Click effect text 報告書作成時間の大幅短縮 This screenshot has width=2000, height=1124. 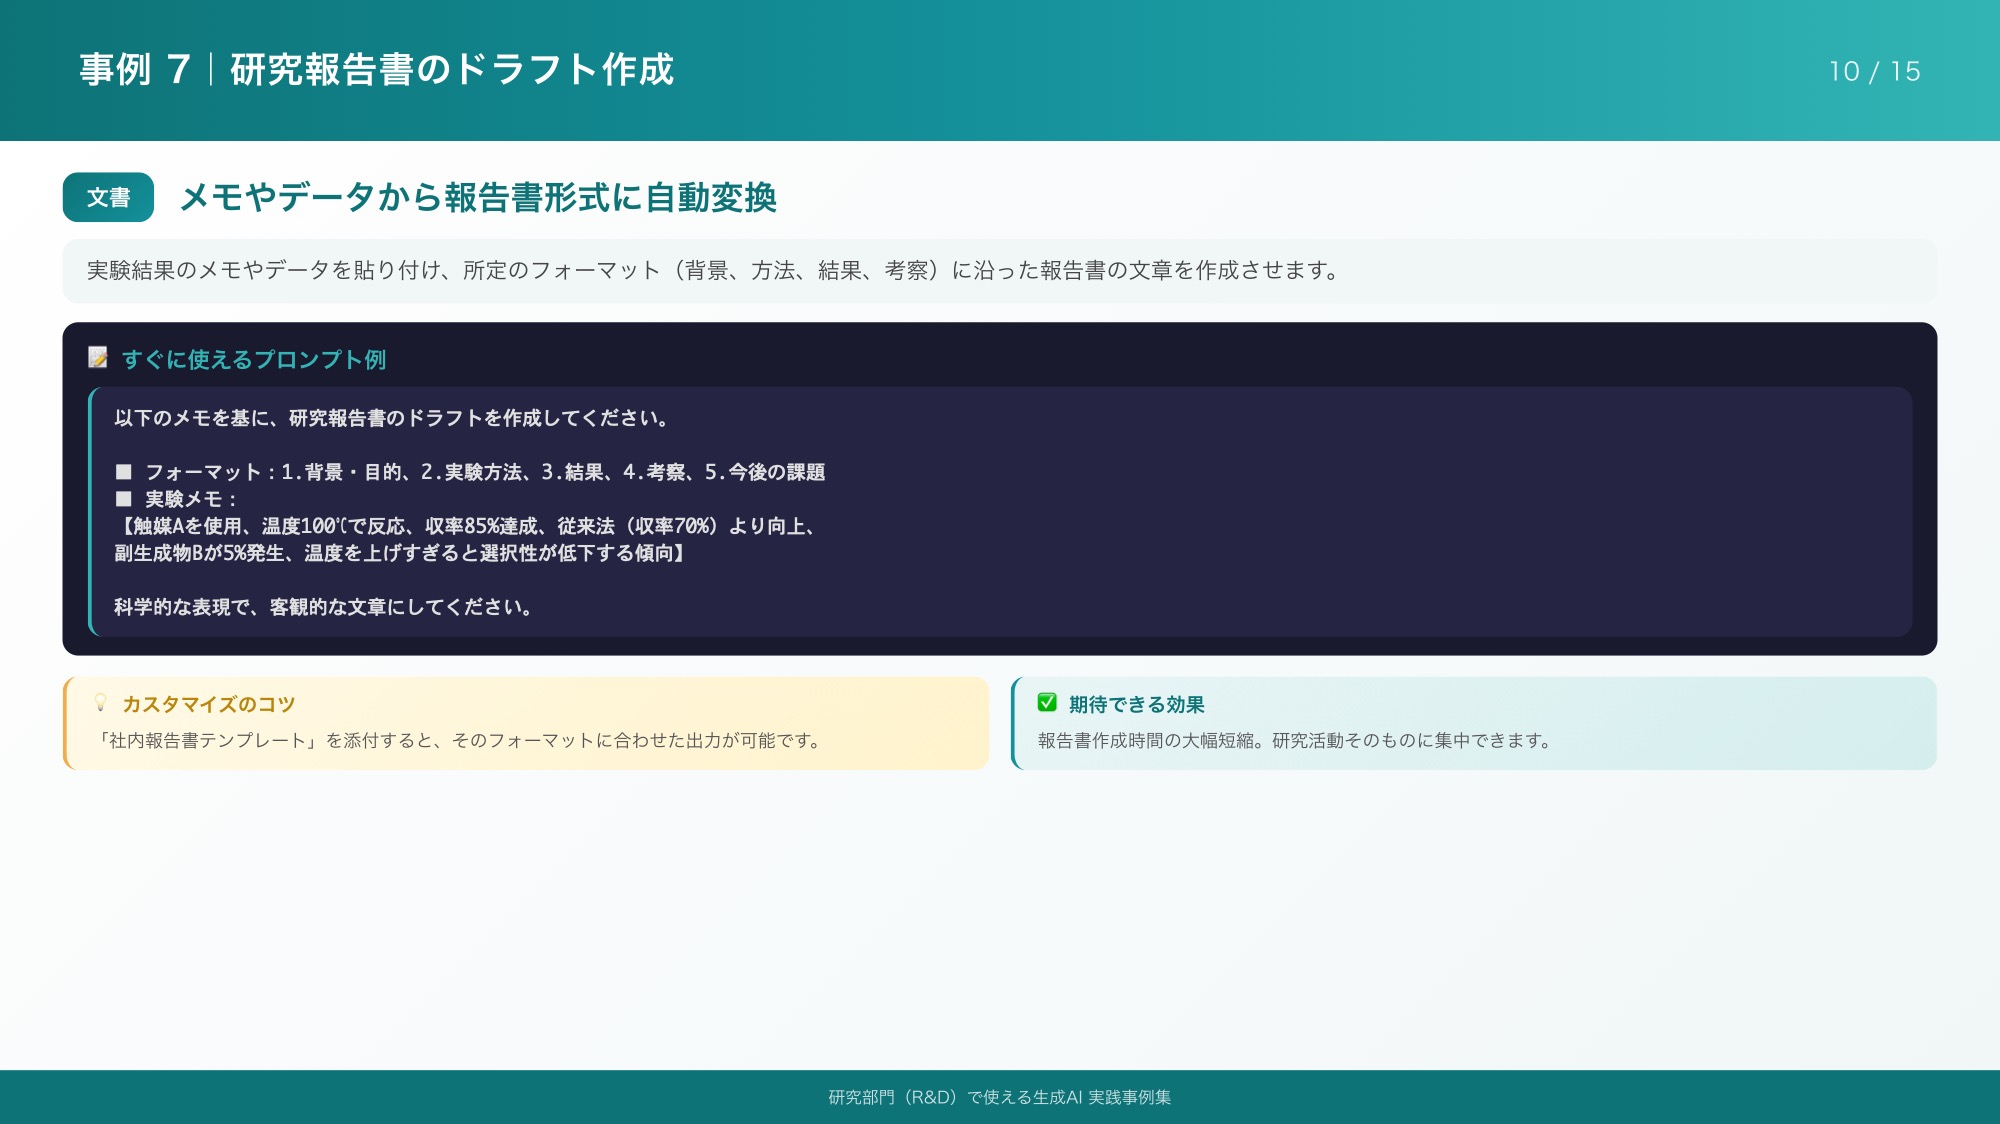[1295, 741]
